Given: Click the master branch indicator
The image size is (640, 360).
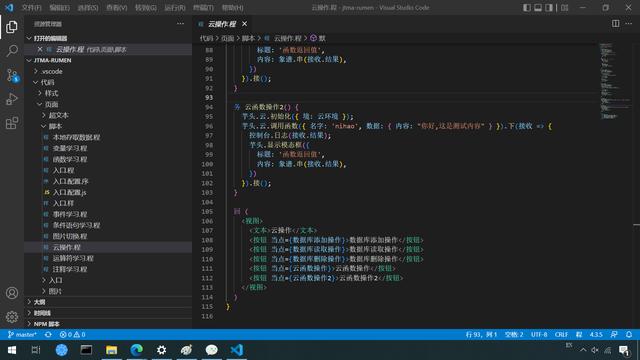Looking at the screenshot, I should pos(22,335).
